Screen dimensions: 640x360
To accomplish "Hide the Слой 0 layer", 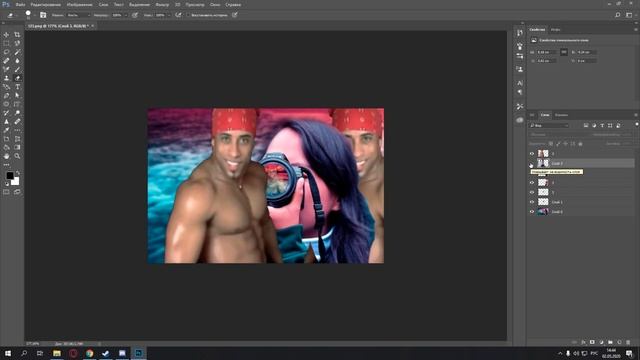I will point(532,212).
